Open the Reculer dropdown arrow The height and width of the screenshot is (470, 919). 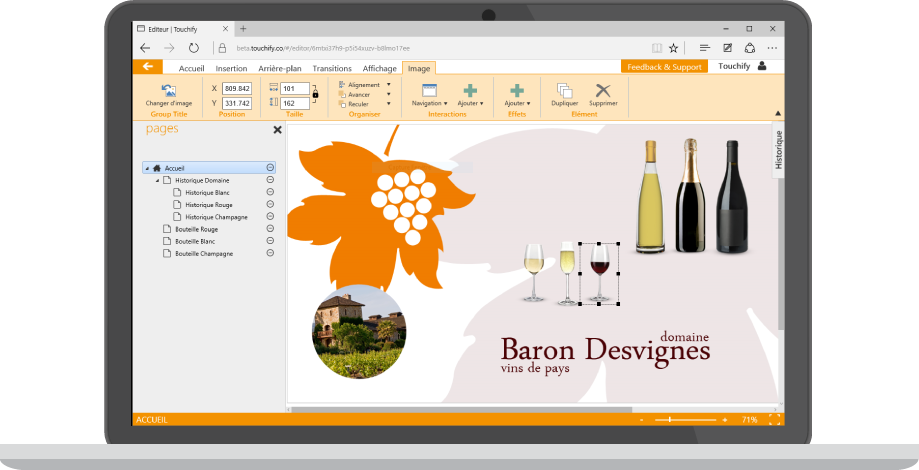pyautogui.click(x=389, y=104)
